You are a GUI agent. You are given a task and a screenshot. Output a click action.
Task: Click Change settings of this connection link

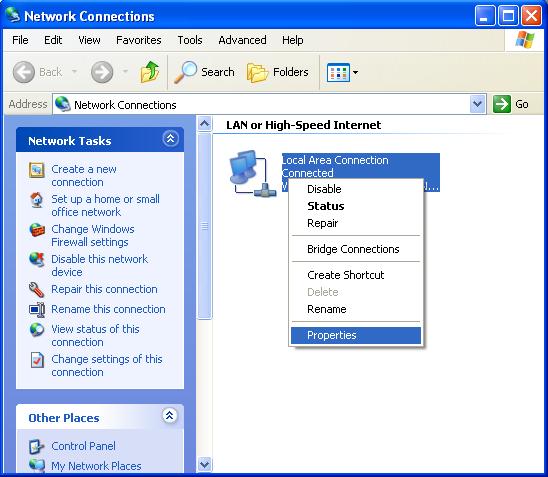107,366
